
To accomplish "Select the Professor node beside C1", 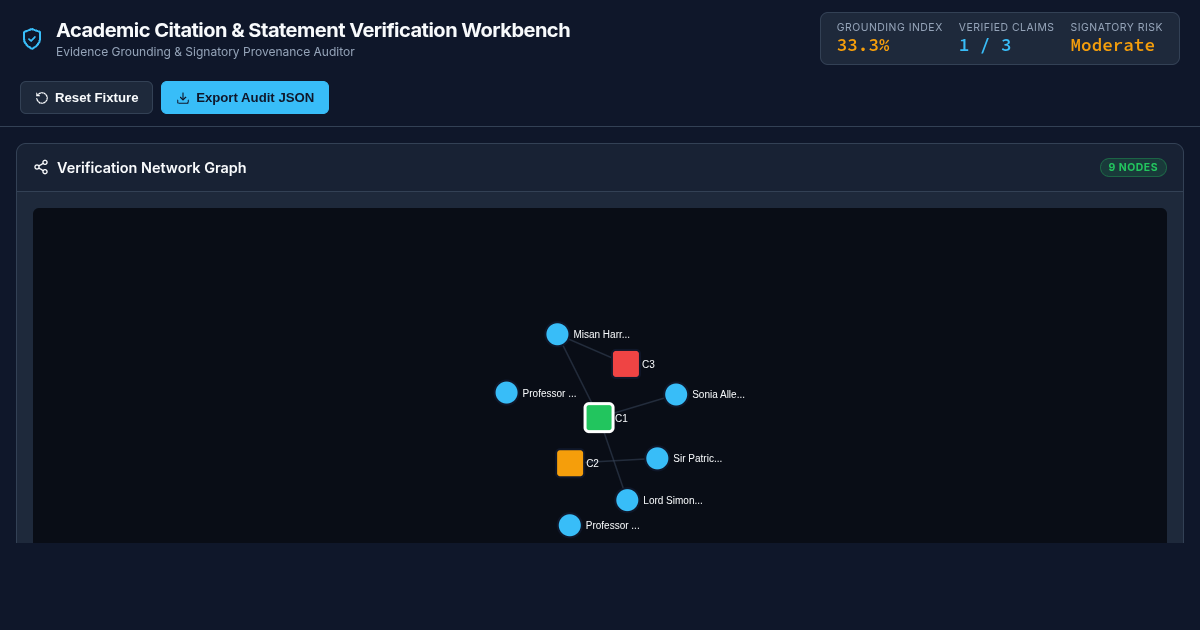I will coord(507,393).
